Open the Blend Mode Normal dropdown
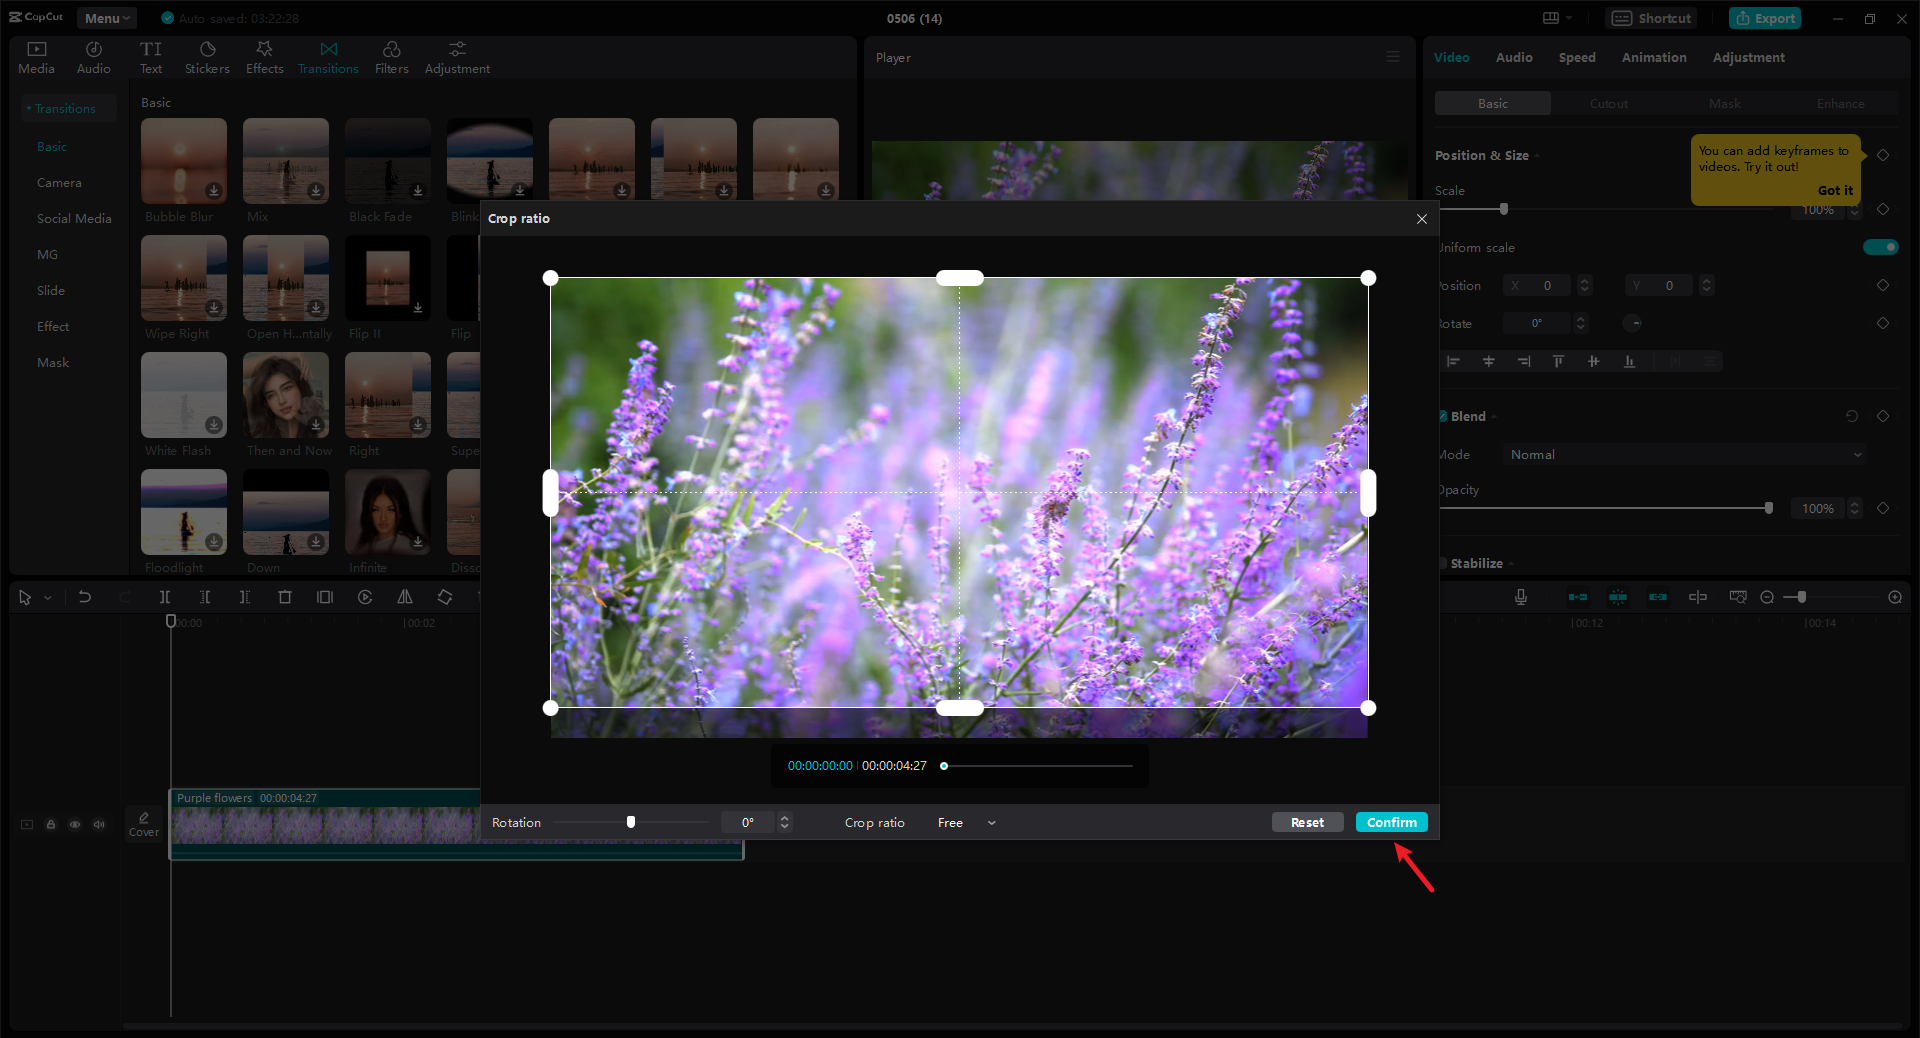 tap(1683, 454)
